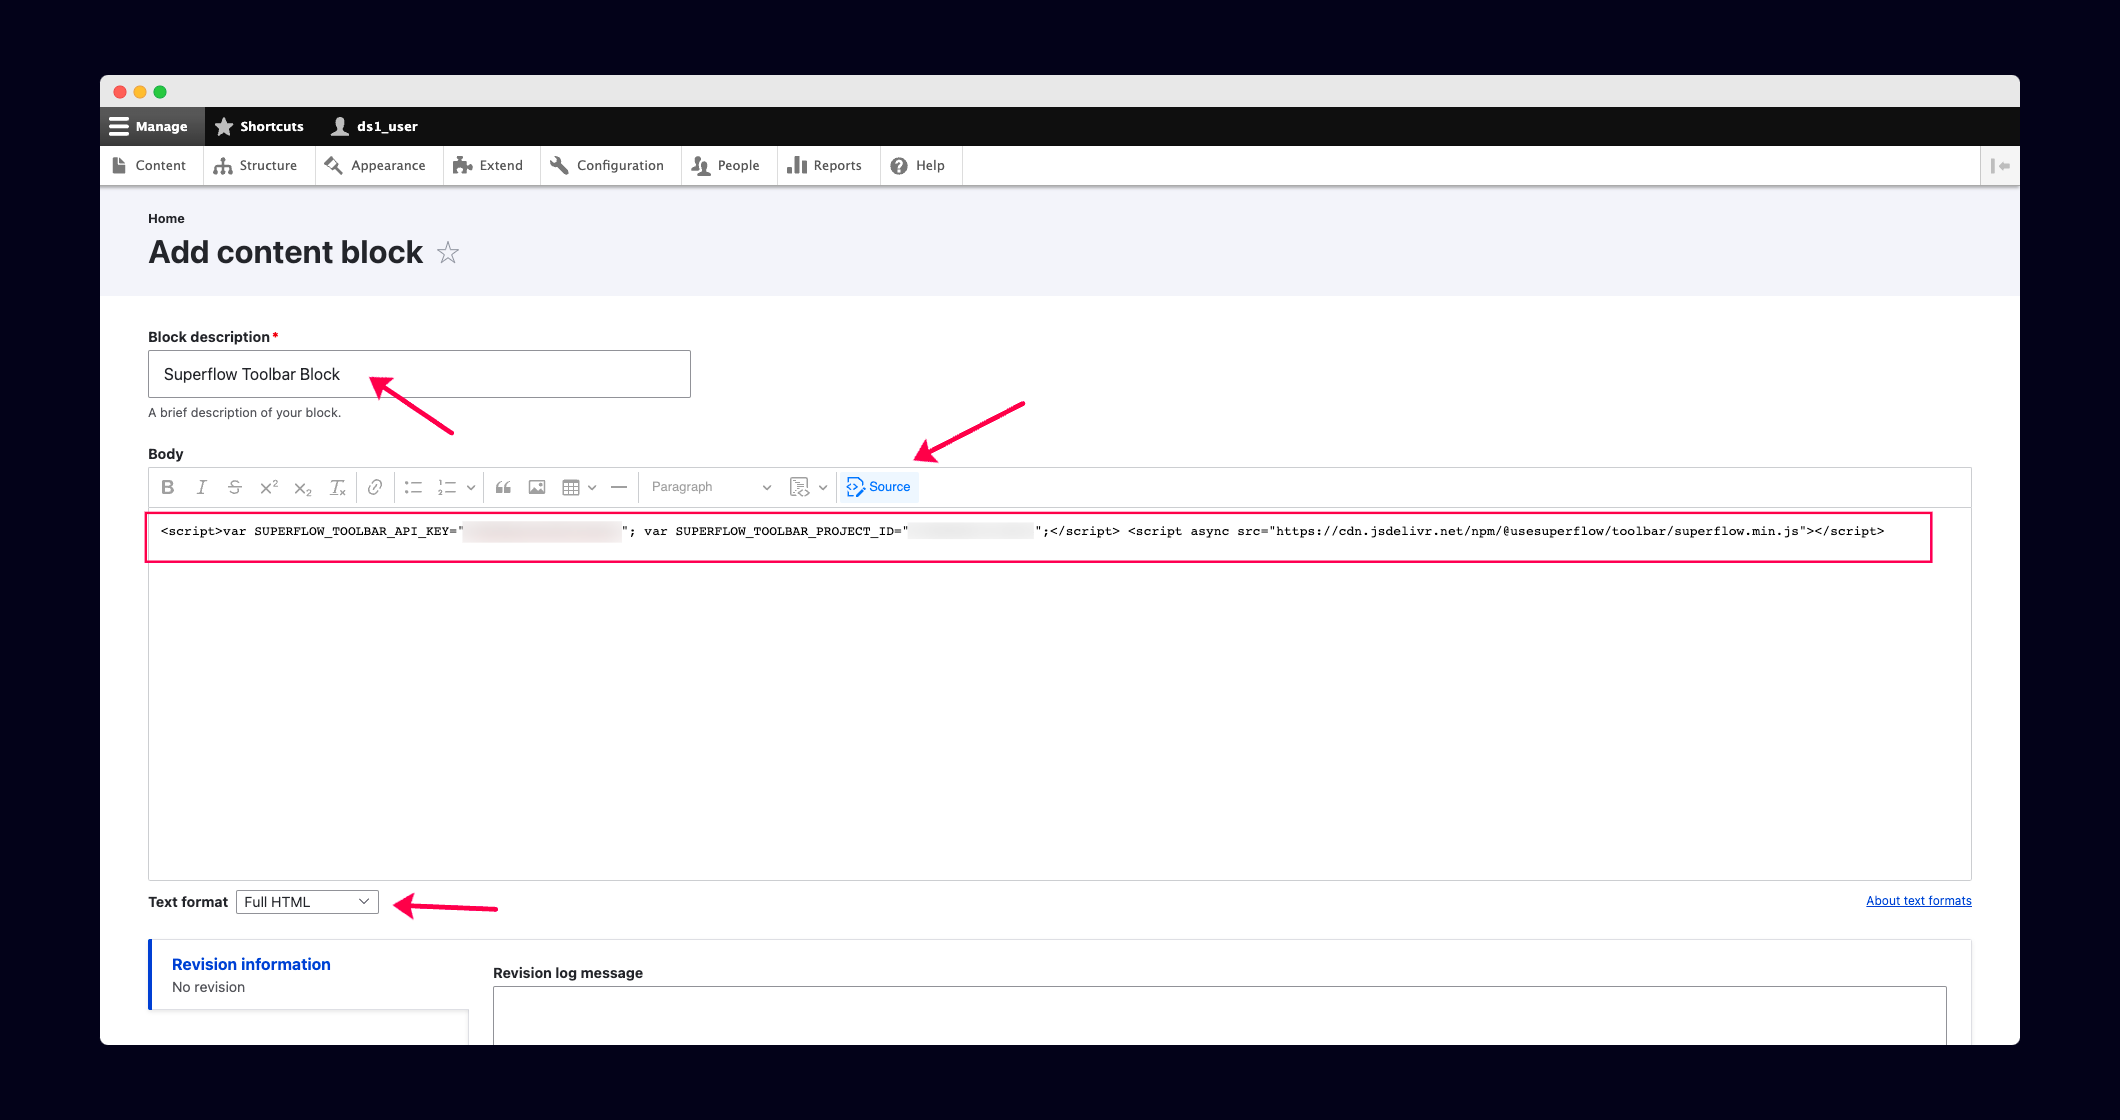Insert horizontal line

click(619, 487)
